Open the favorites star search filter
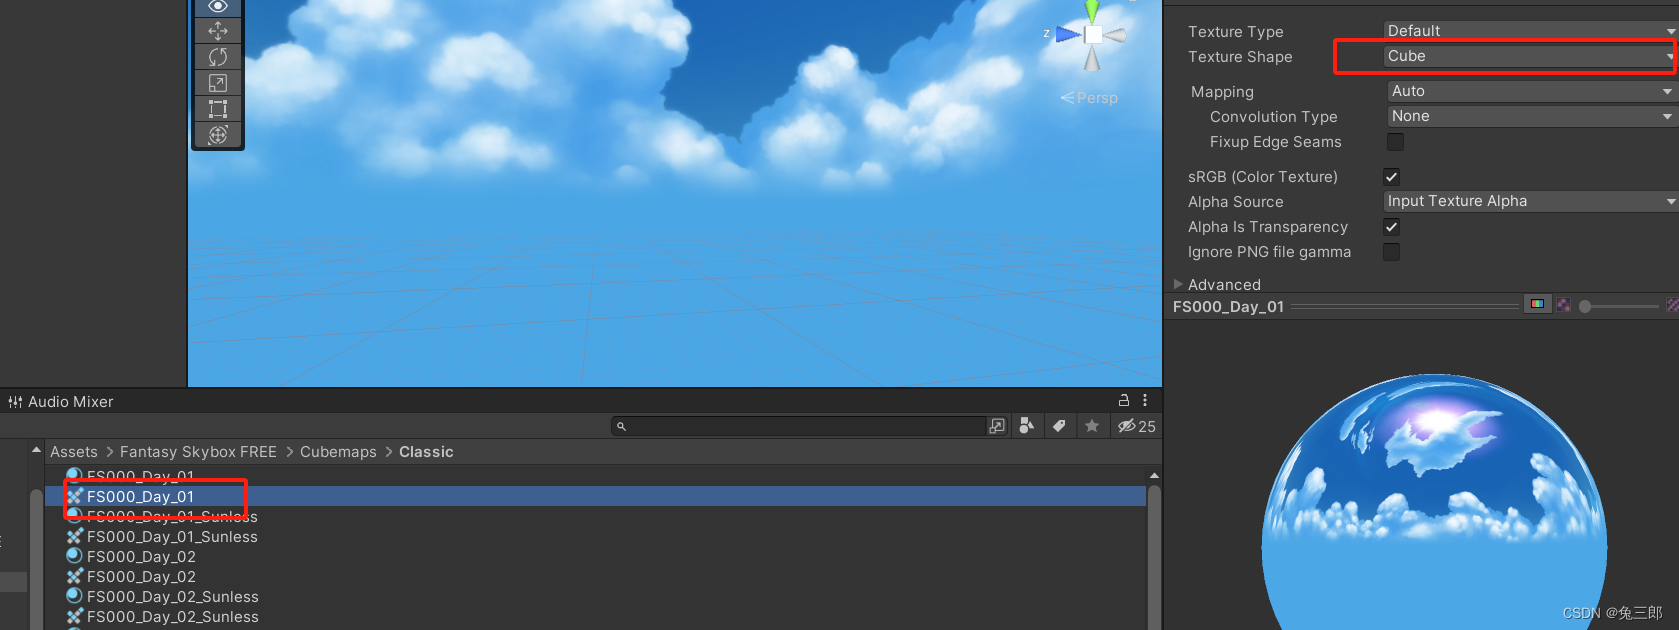The width and height of the screenshot is (1679, 630). point(1092,426)
